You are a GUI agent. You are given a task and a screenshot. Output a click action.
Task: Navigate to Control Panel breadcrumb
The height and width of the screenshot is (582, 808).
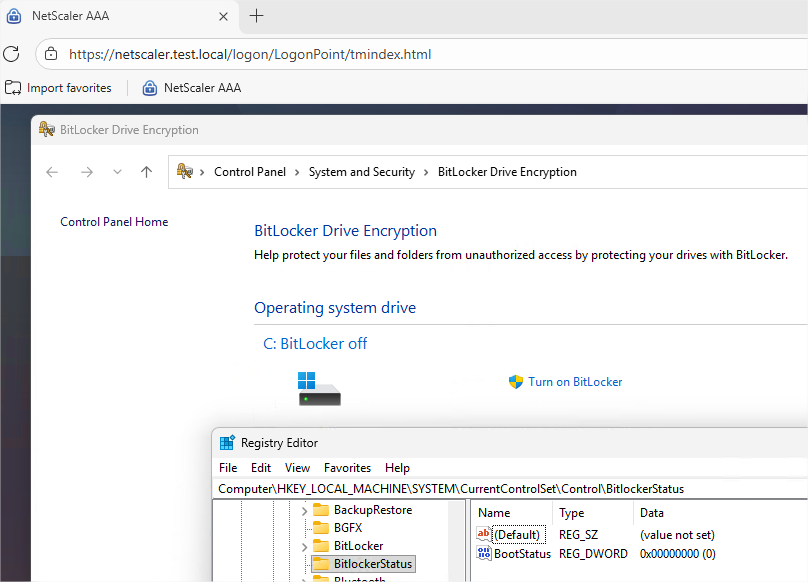250,172
